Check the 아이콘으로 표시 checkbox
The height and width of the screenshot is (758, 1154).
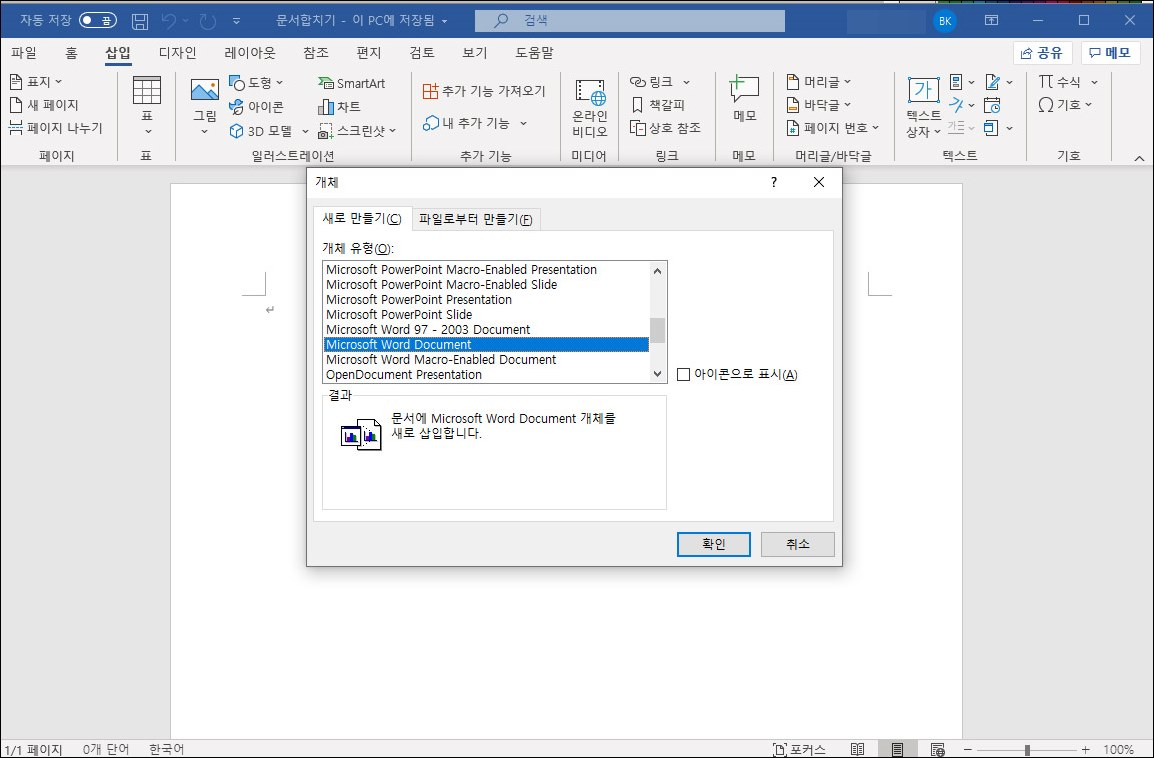coord(683,375)
